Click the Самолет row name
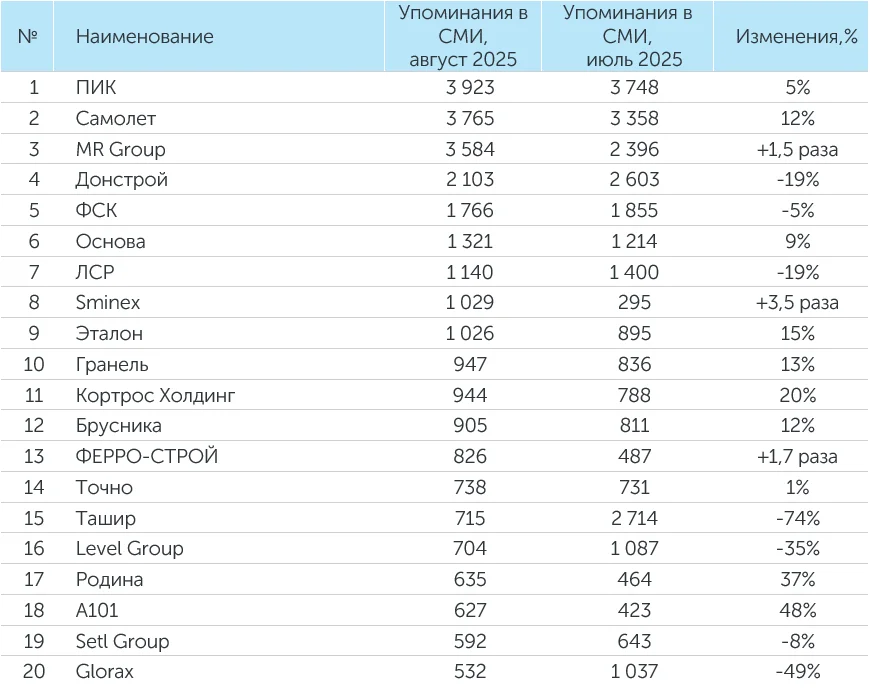 pos(116,119)
